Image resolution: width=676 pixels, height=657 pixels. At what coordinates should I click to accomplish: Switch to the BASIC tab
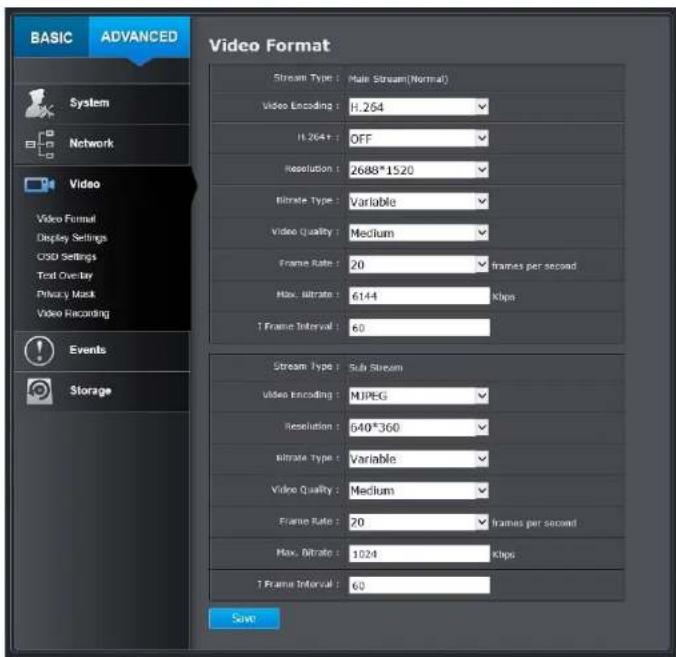51,38
